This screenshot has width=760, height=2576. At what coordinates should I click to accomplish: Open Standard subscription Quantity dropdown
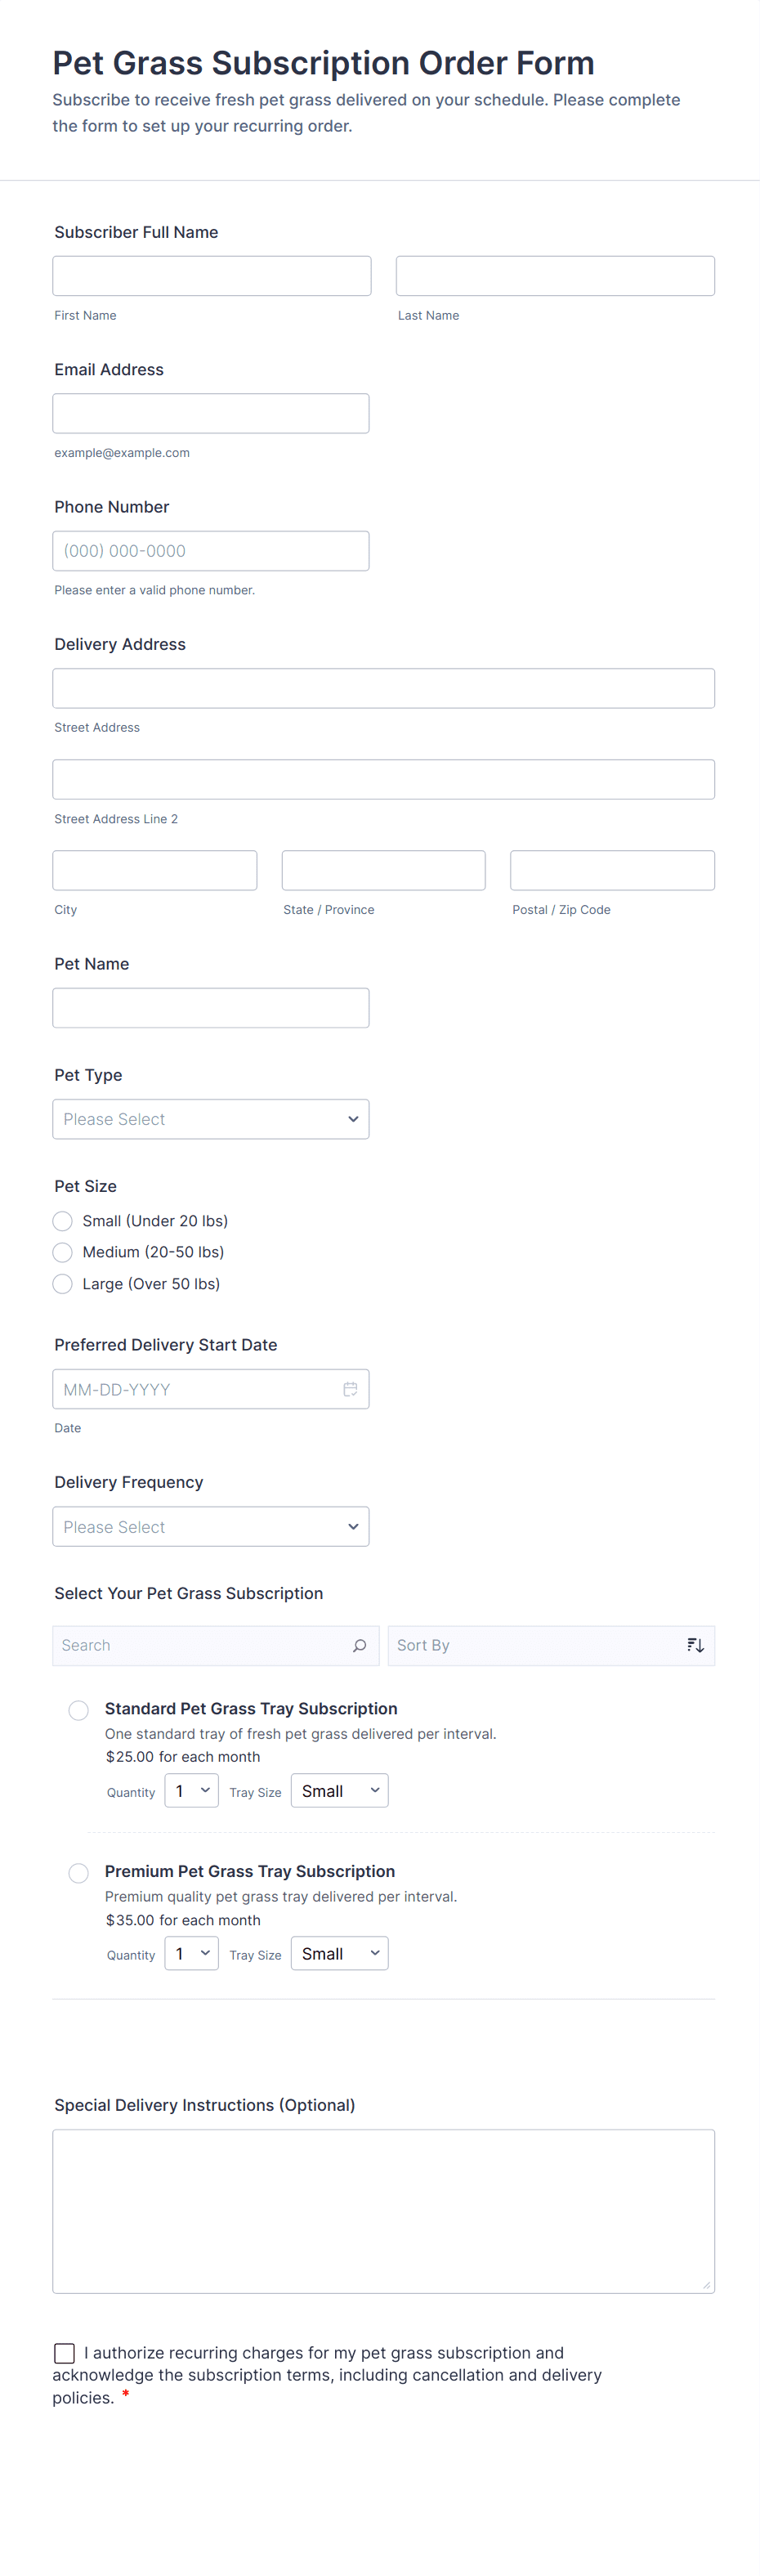191,1791
